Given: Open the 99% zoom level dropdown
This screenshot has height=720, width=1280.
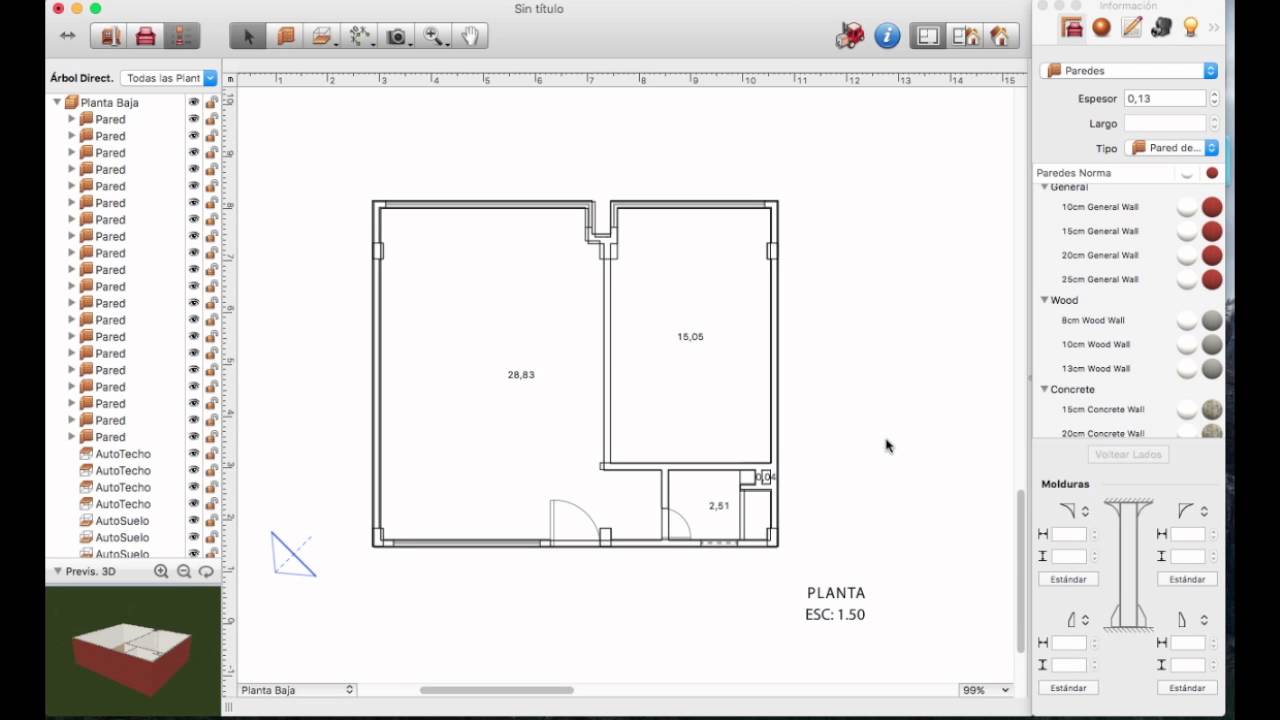Looking at the screenshot, I should (x=985, y=690).
